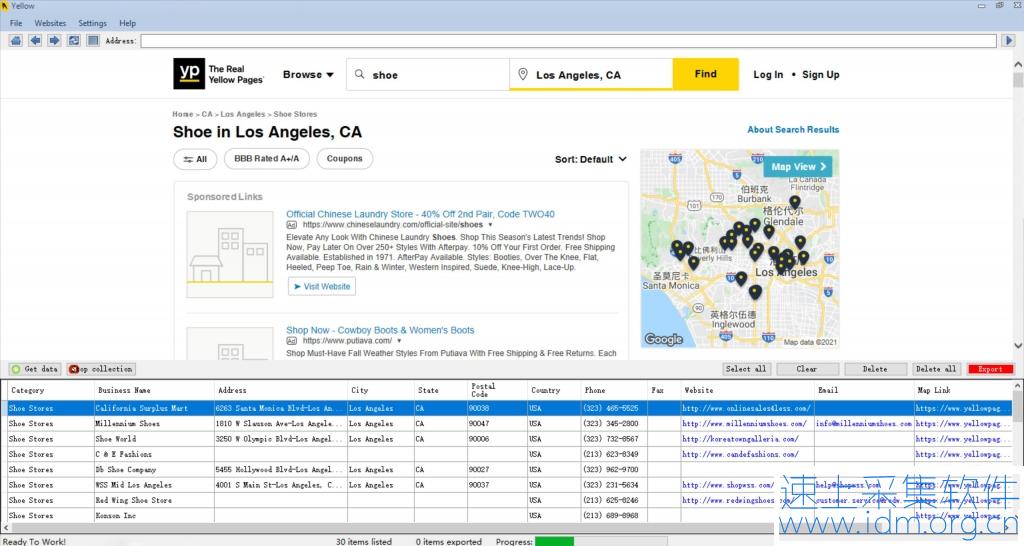Screen dimensions: 1024x546
Task: Select the Red Wing Shoe Store row
Action: (x=509, y=500)
